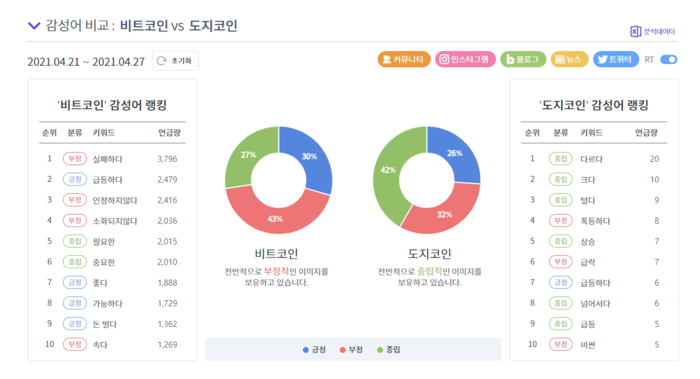
Task: Click the red 부정 legend item
Action: [x=351, y=350]
